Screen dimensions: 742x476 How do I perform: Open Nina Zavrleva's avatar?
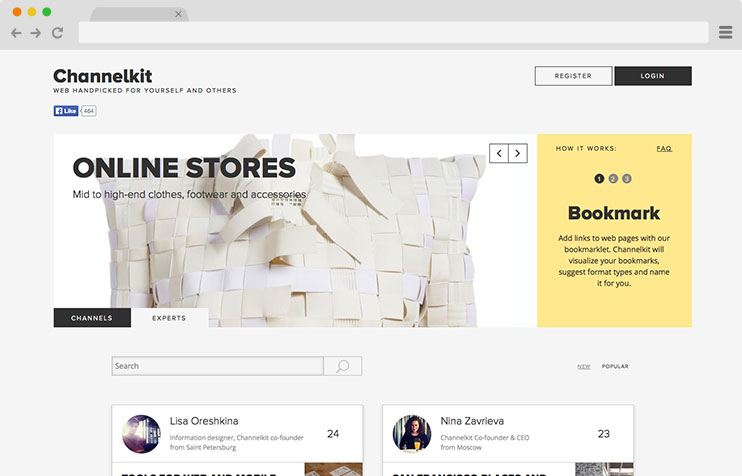point(412,434)
